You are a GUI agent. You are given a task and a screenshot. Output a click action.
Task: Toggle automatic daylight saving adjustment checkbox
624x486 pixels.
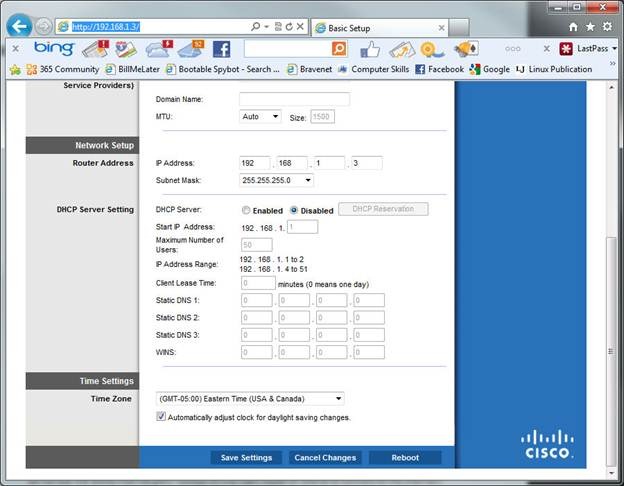click(161, 416)
